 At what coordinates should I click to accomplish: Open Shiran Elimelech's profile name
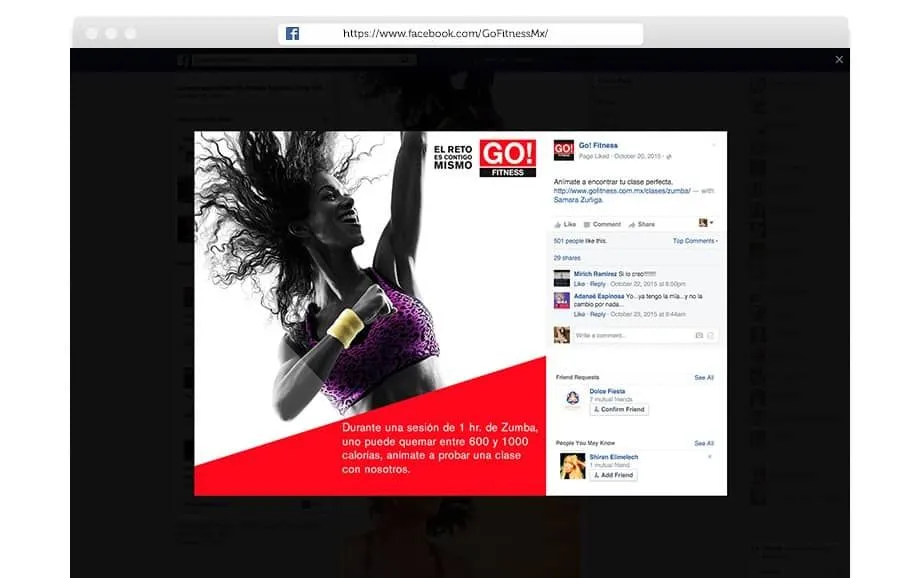click(613, 457)
